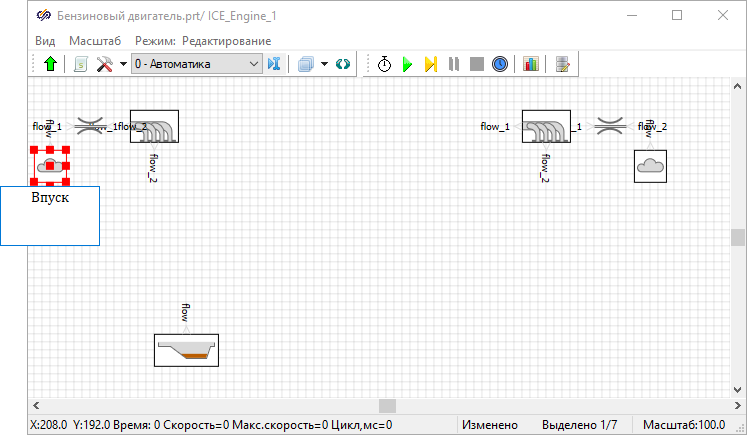The height and width of the screenshot is (435, 747).
Task: Open the colored bar chart icon
Action: 530,64
